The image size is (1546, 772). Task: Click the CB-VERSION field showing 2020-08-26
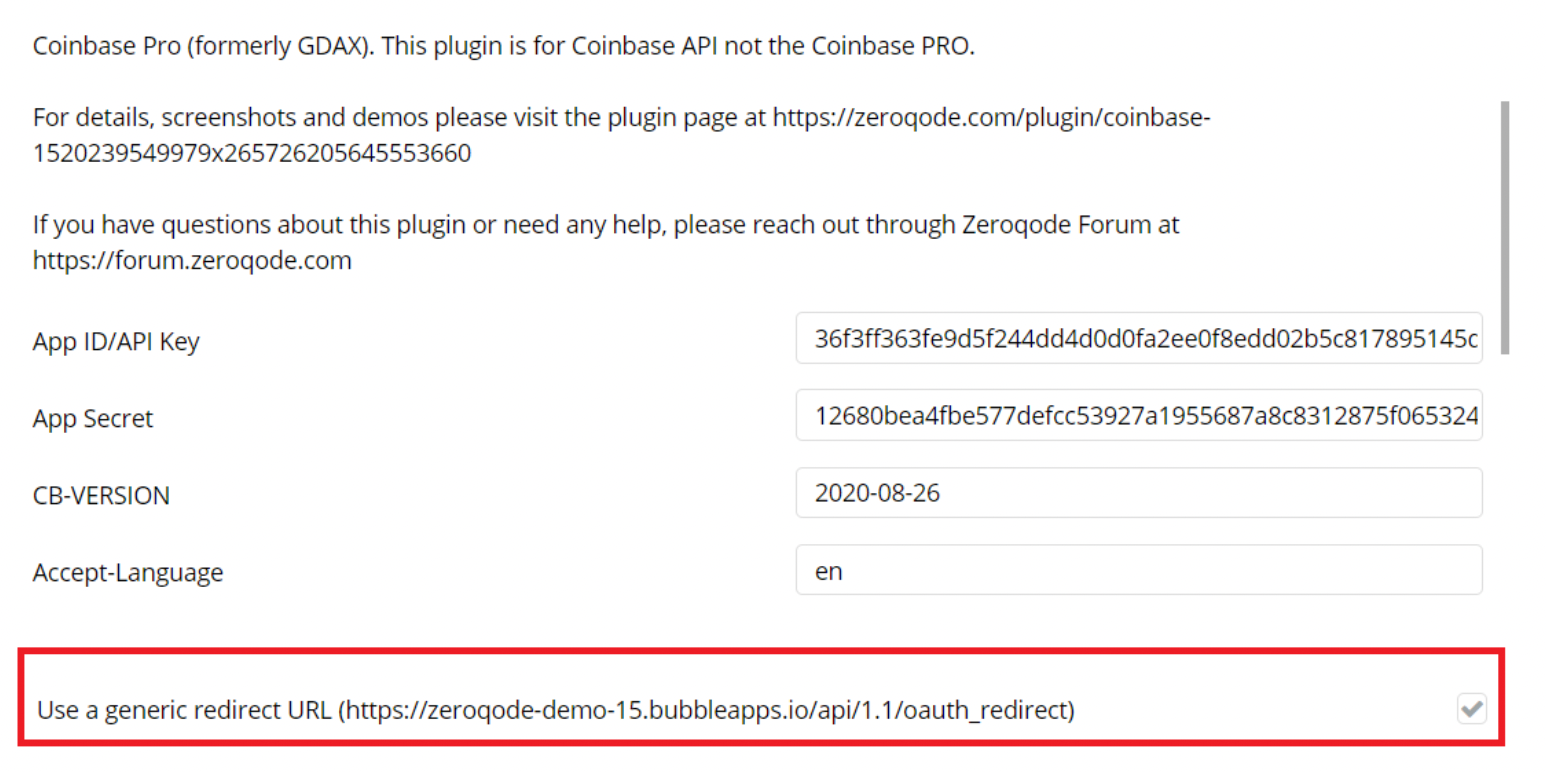1138,492
